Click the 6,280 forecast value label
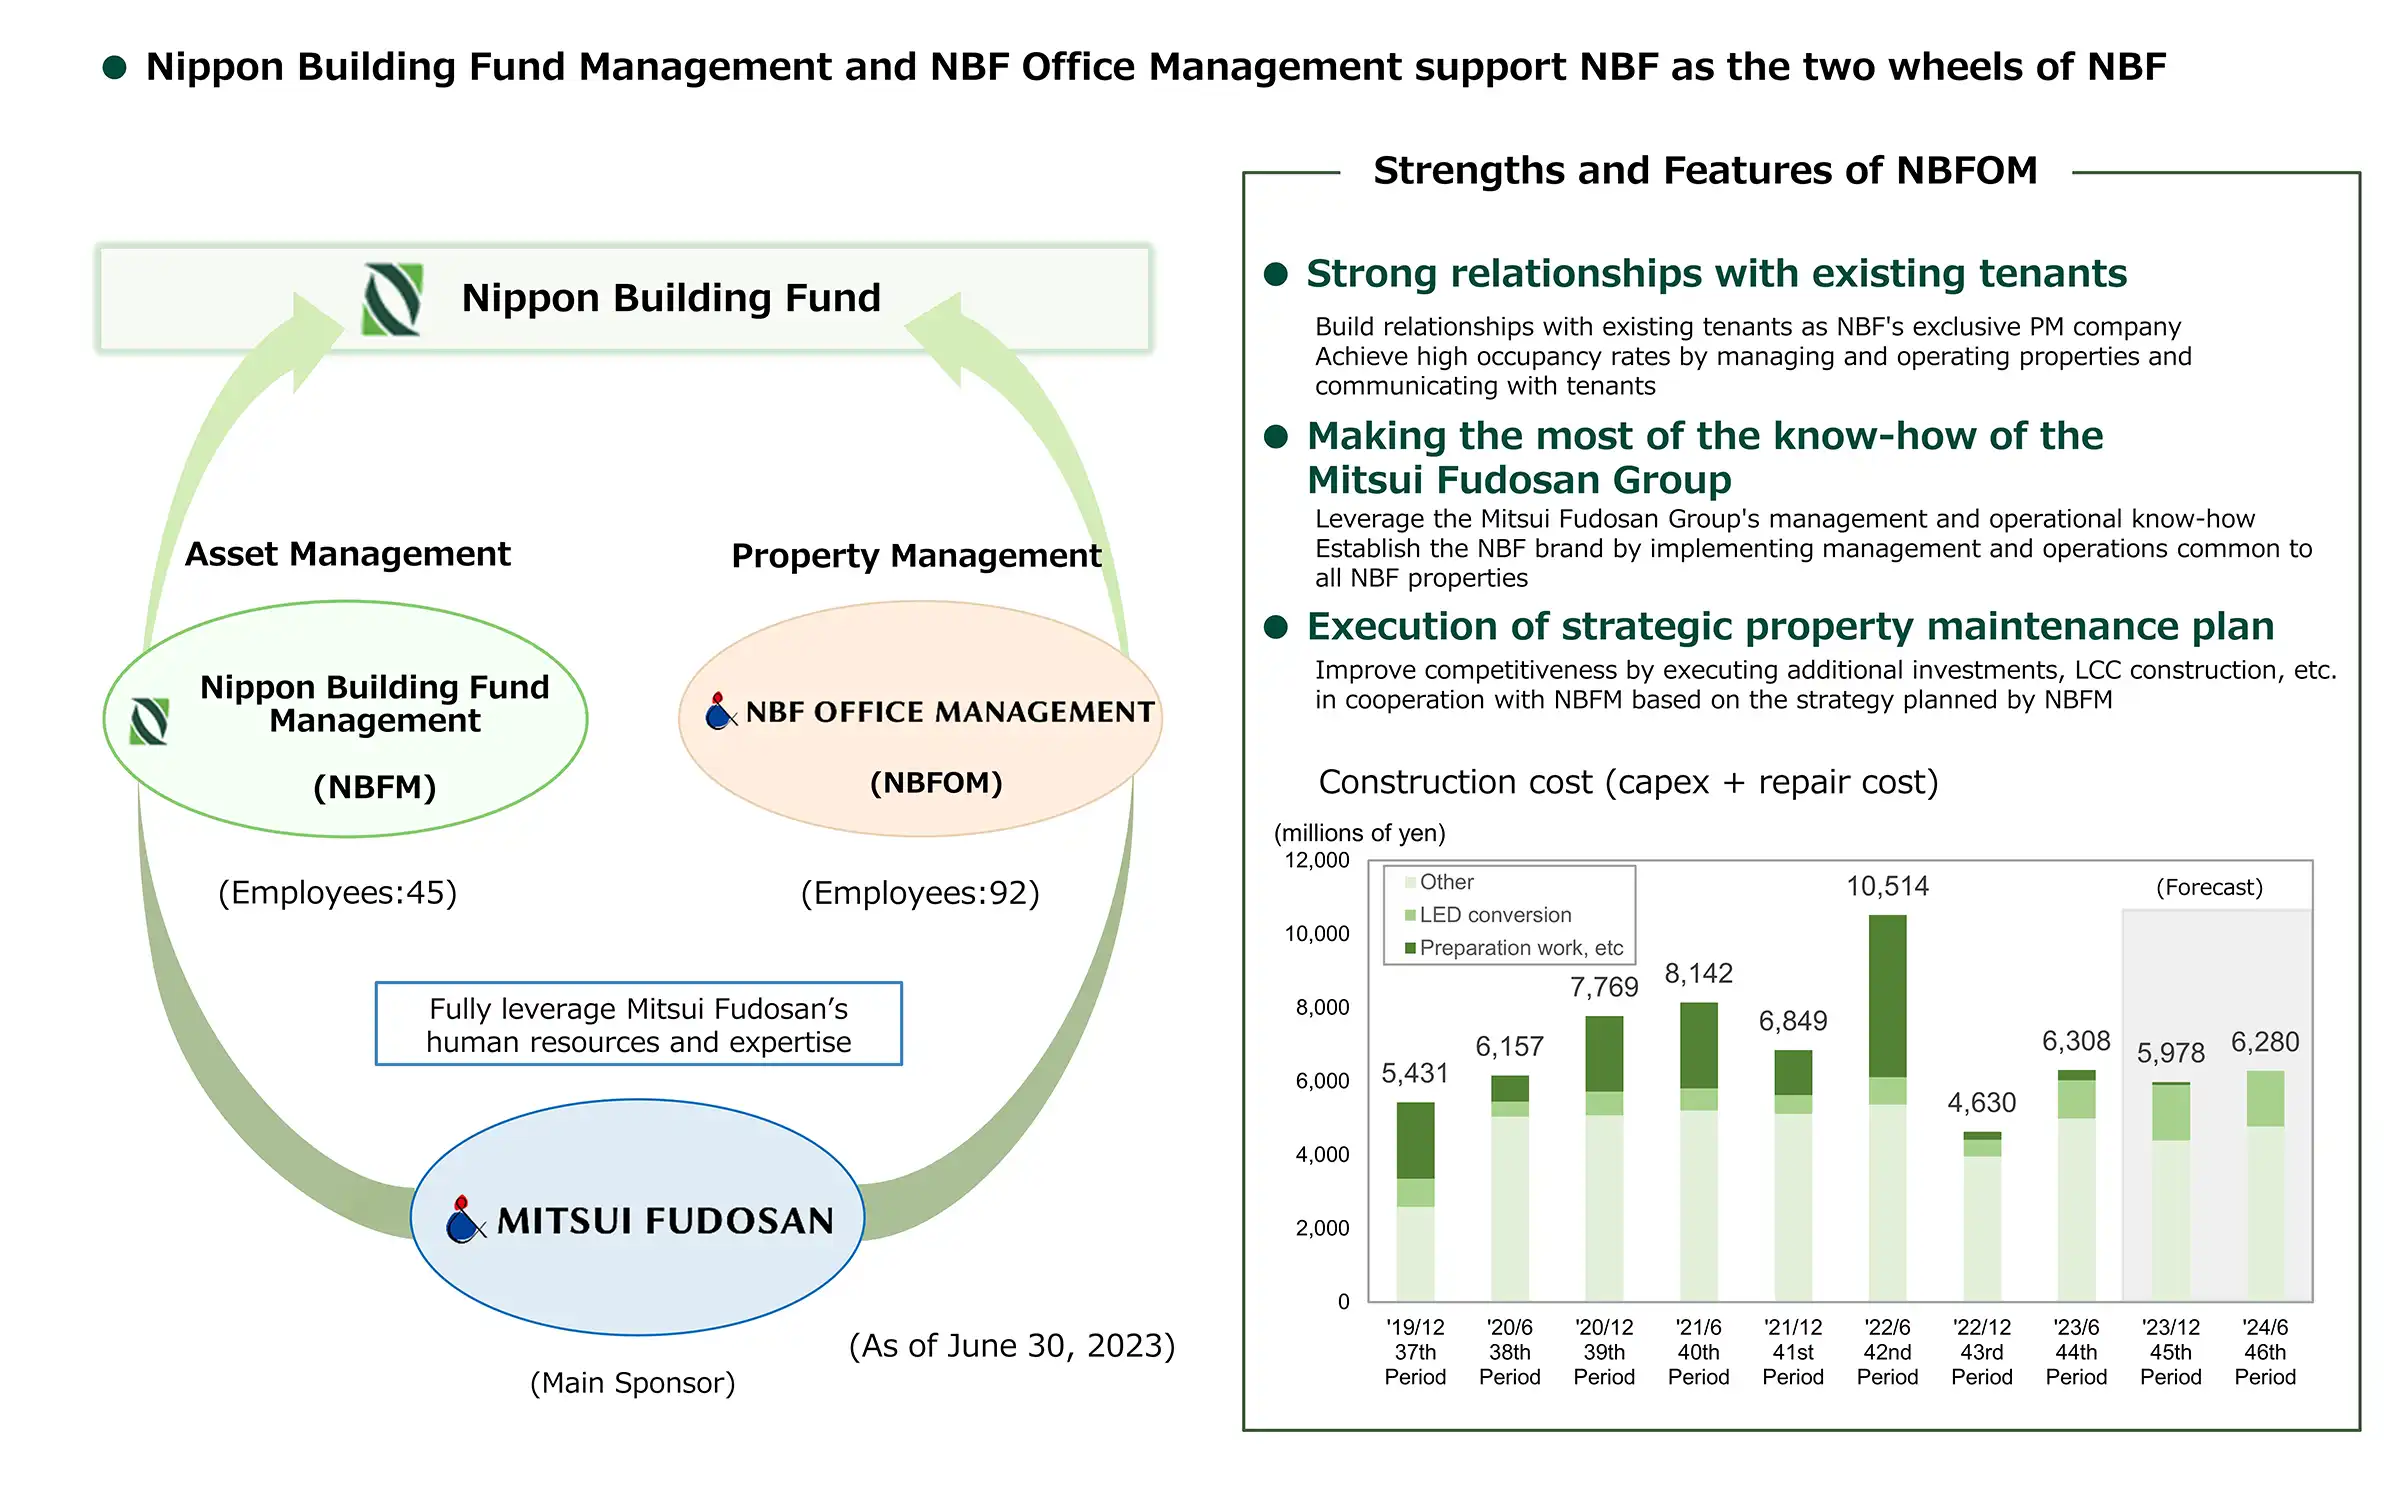The width and height of the screenshot is (2400, 1494). tap(2265, 1043)
